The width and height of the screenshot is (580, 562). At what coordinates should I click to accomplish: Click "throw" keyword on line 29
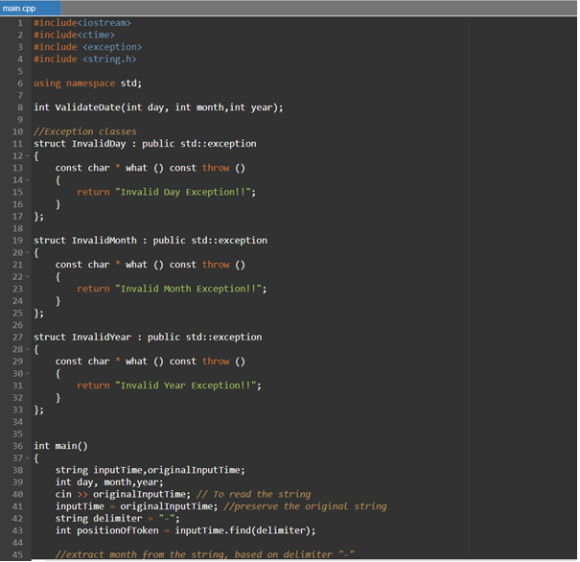pos(216,361)
